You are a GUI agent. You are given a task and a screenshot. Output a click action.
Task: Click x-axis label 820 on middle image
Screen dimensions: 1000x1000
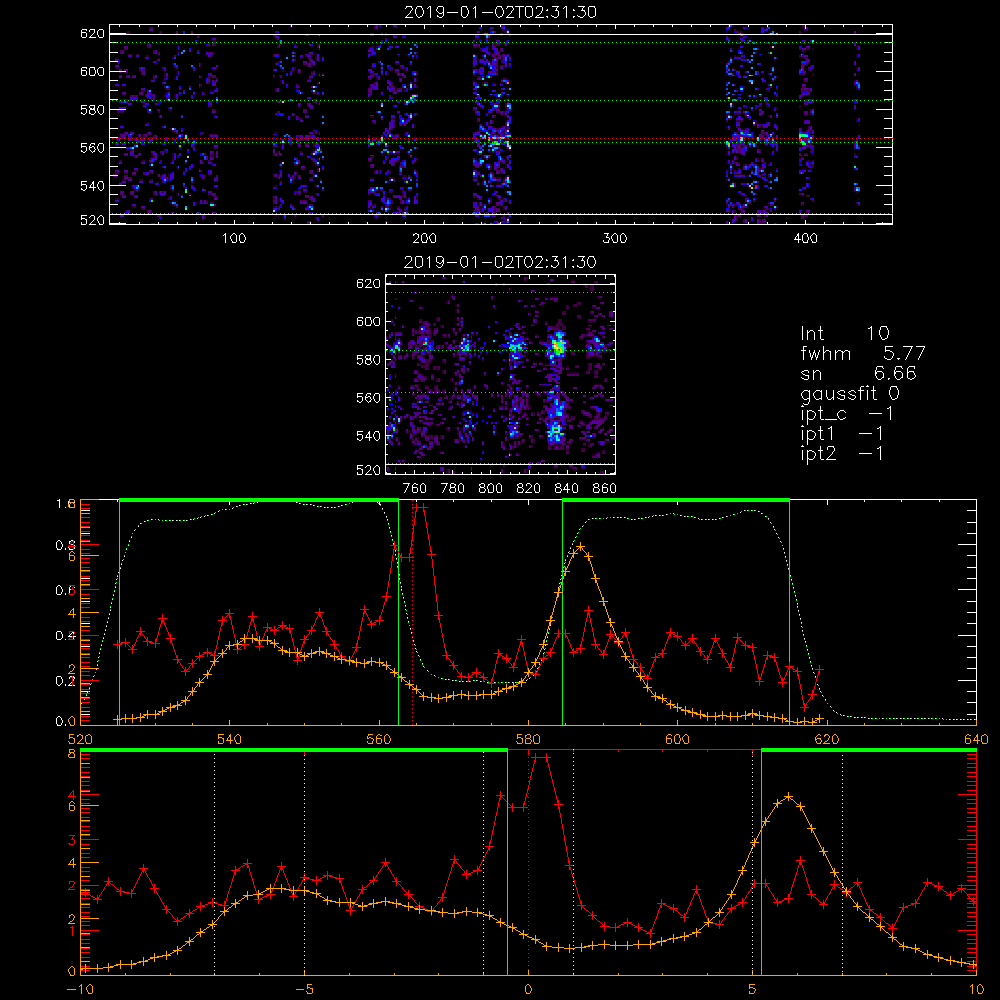coord(529,489)
